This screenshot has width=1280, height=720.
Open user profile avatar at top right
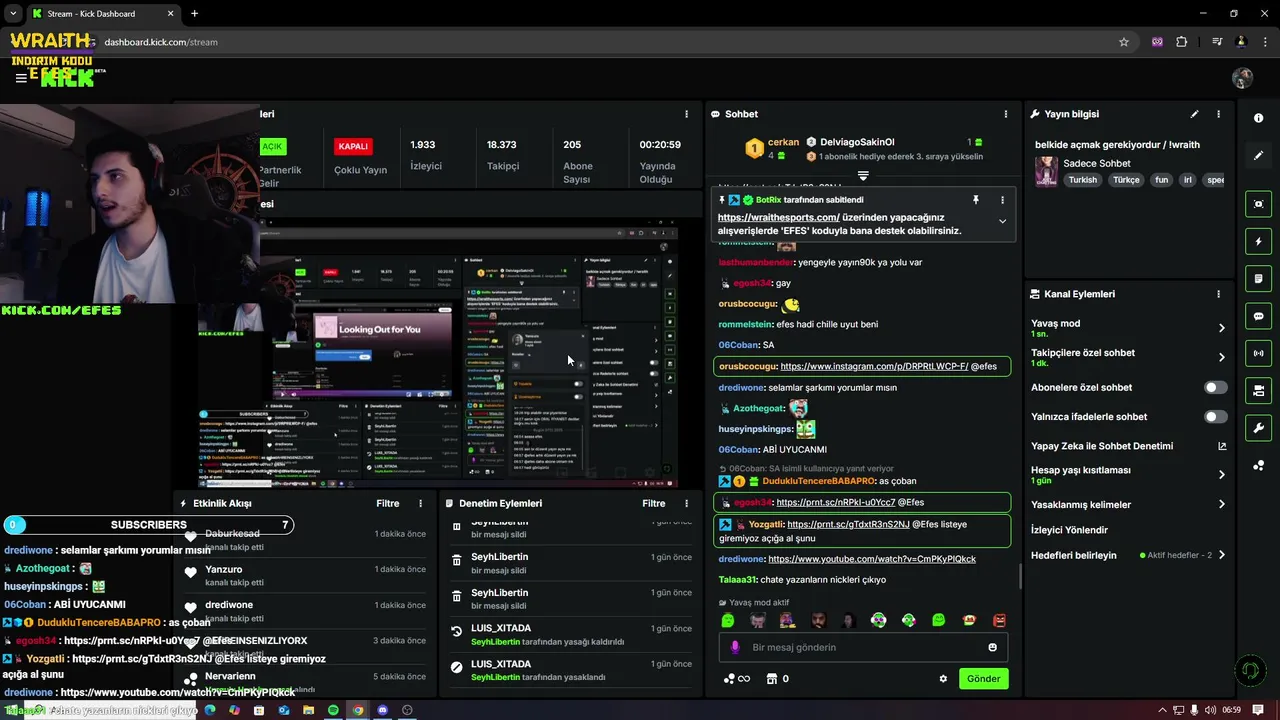[1242, 78]
